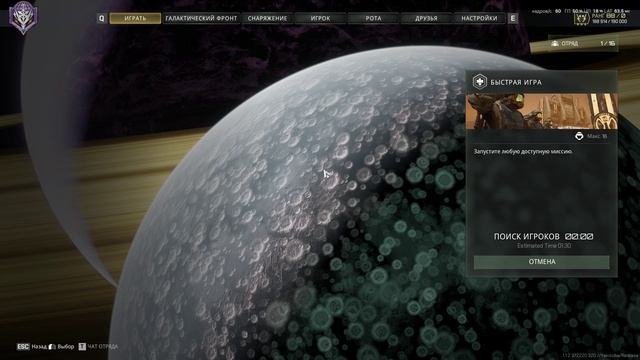Click the ESC Назад back prompt

(32, 347)
